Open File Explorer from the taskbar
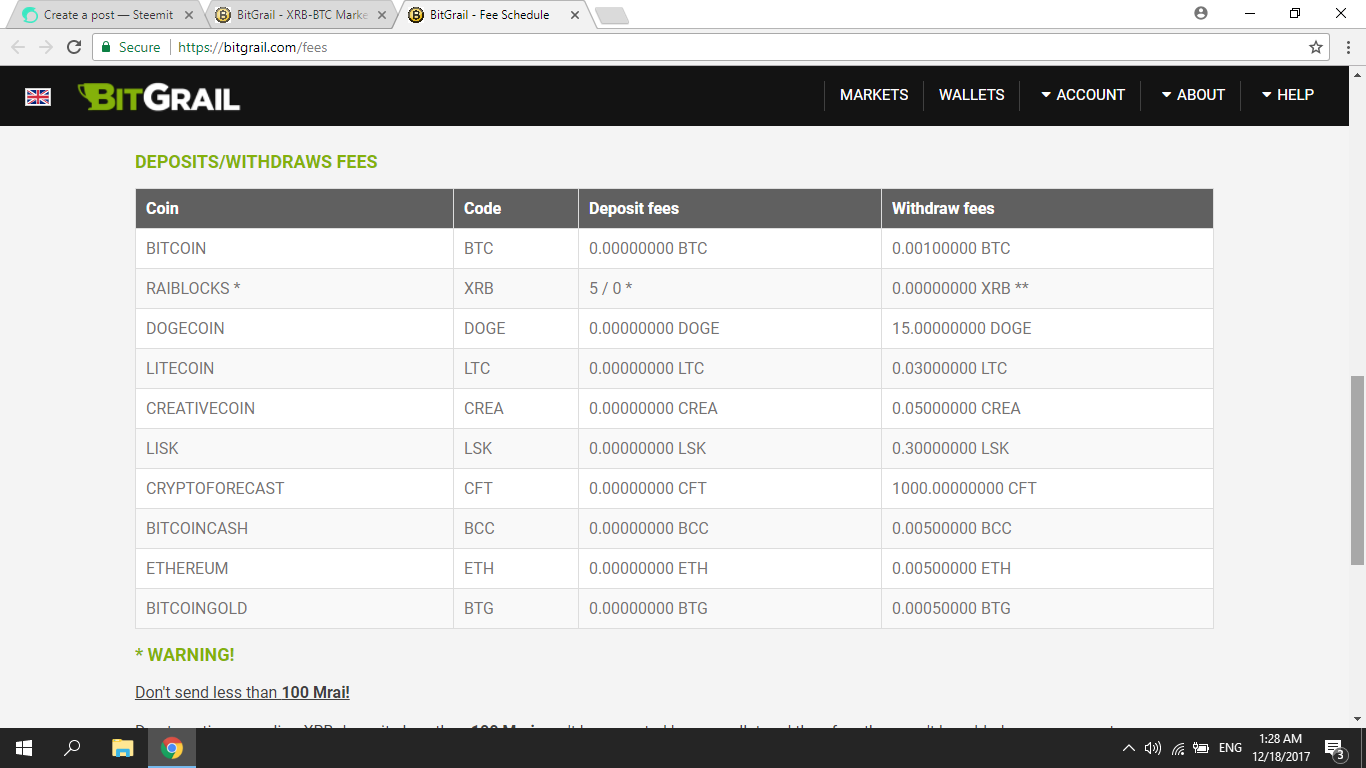This screenshot has width=1366, height=768. (122, 748)
